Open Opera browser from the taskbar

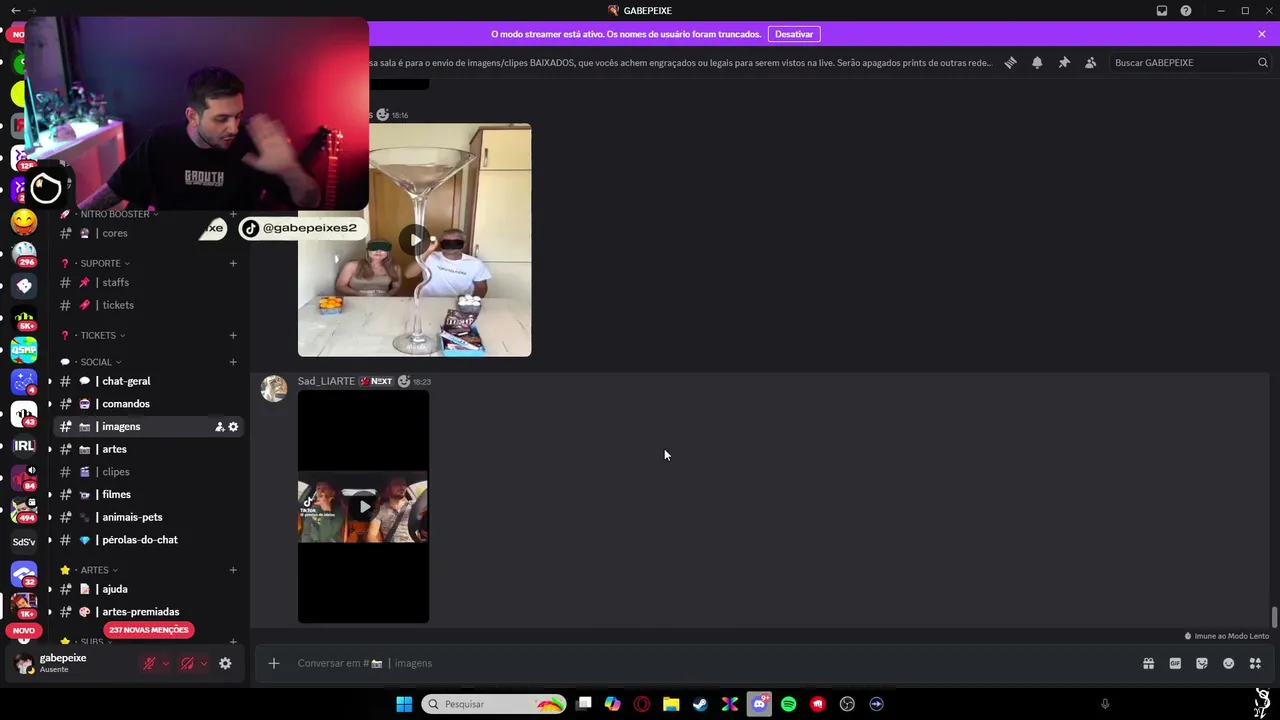tap(642, 704)
